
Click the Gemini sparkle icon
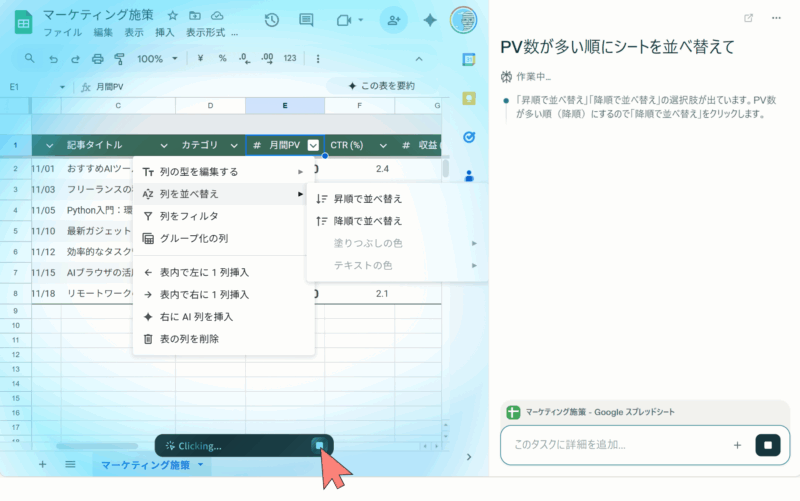[x=430, y=20]
